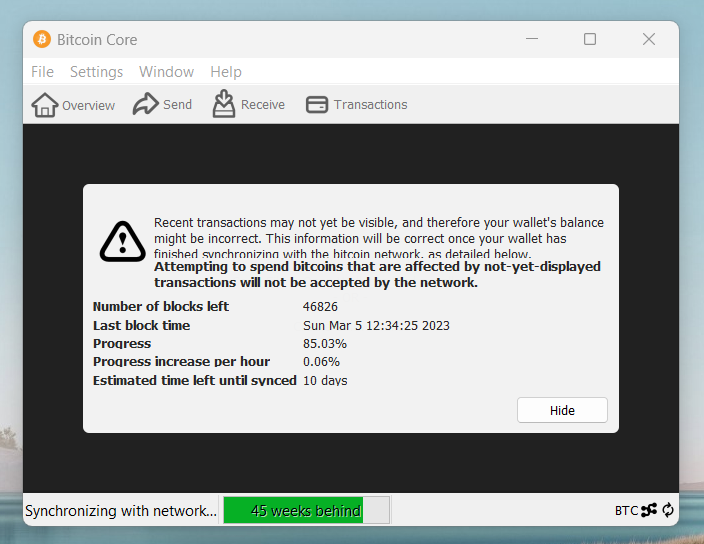Open the Settings menu
The width and height of the screenshot is (704, 544).
coord(97,72)
